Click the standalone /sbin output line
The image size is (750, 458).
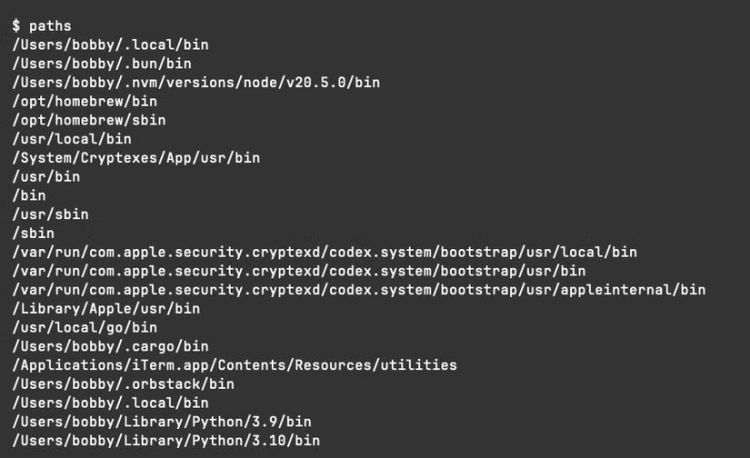(33, 233)
